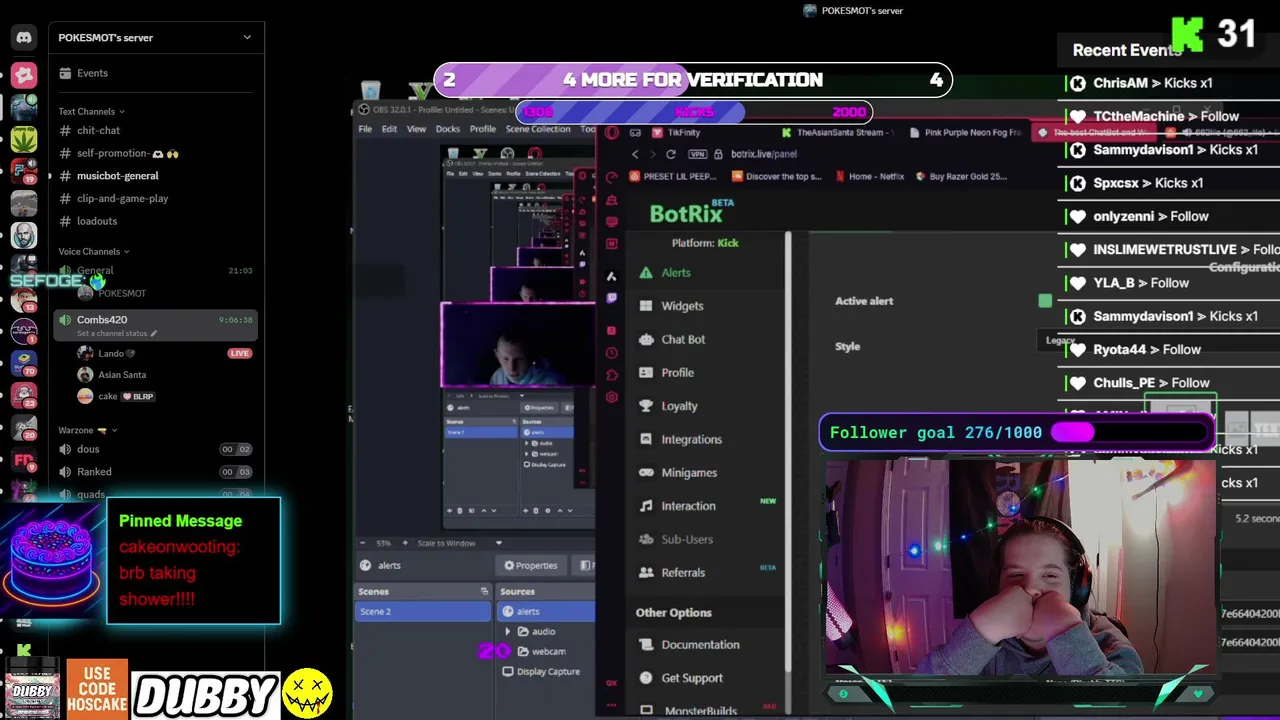Click the Interaction music note icon in BotRix
The width and height of the screenshot is (1280, 720).
(x=646, y=506)
